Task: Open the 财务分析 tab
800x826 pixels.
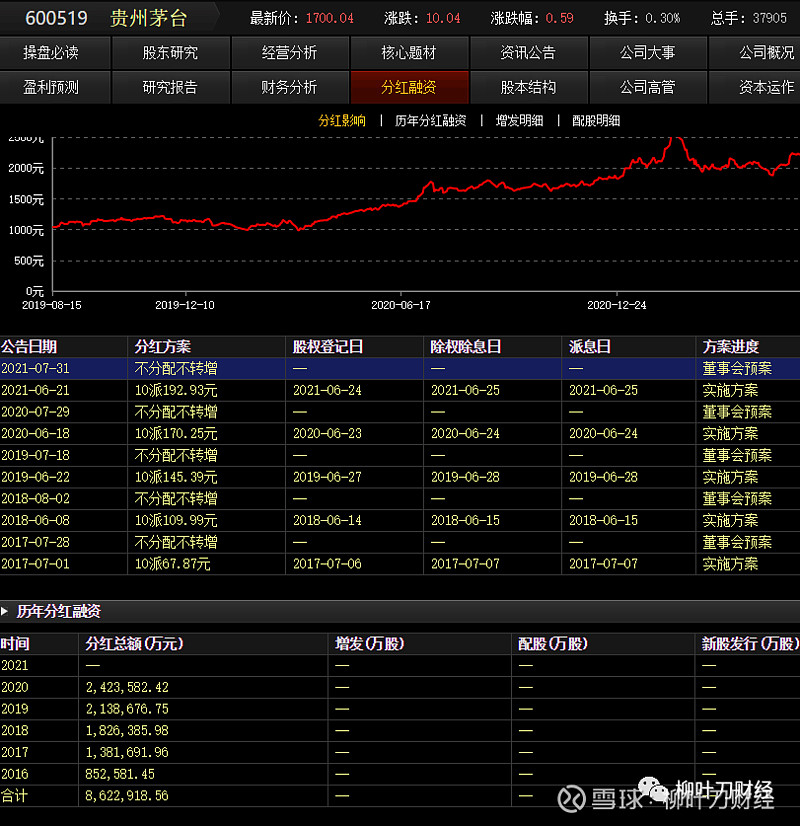Action: [x=290, y=87]
